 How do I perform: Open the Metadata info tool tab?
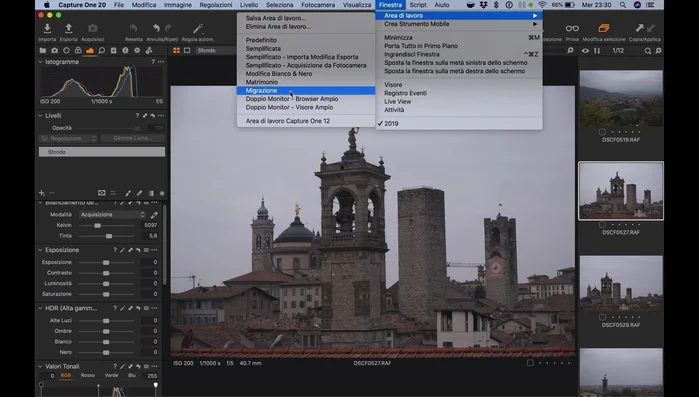click(x=125, y=50)
